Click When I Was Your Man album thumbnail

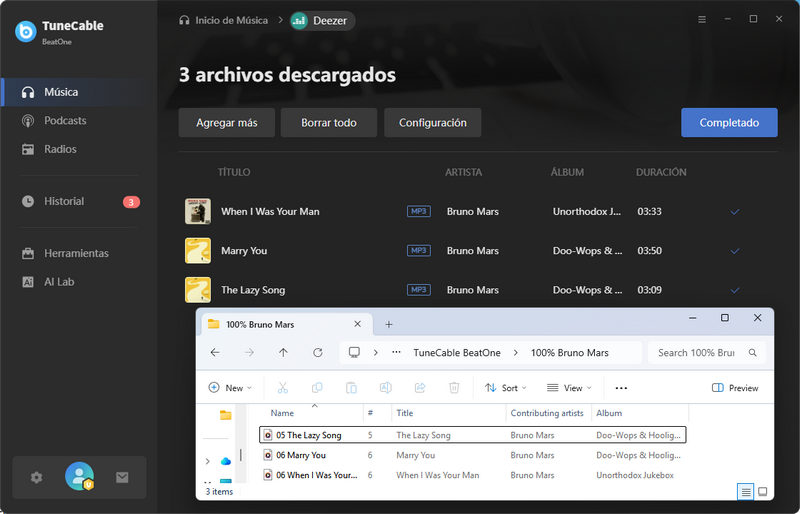198,212
